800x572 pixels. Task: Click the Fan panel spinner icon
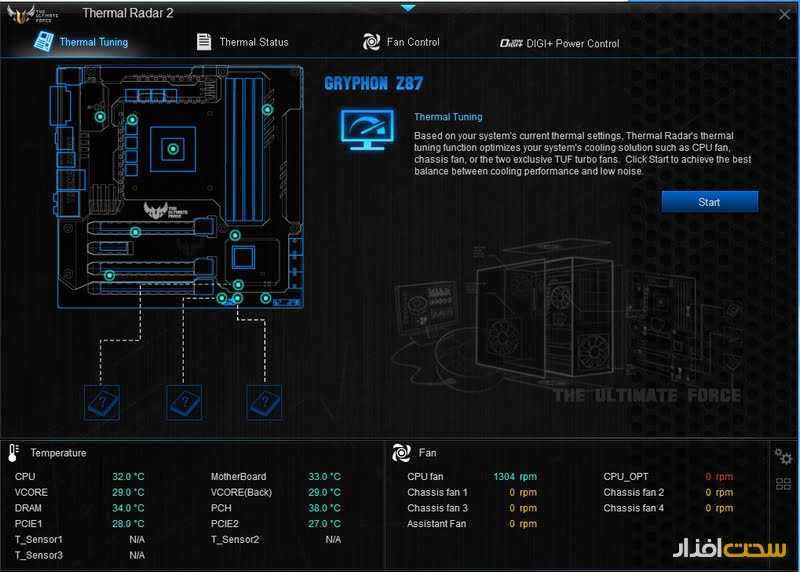pyautogui.click(x=402, y=453)
